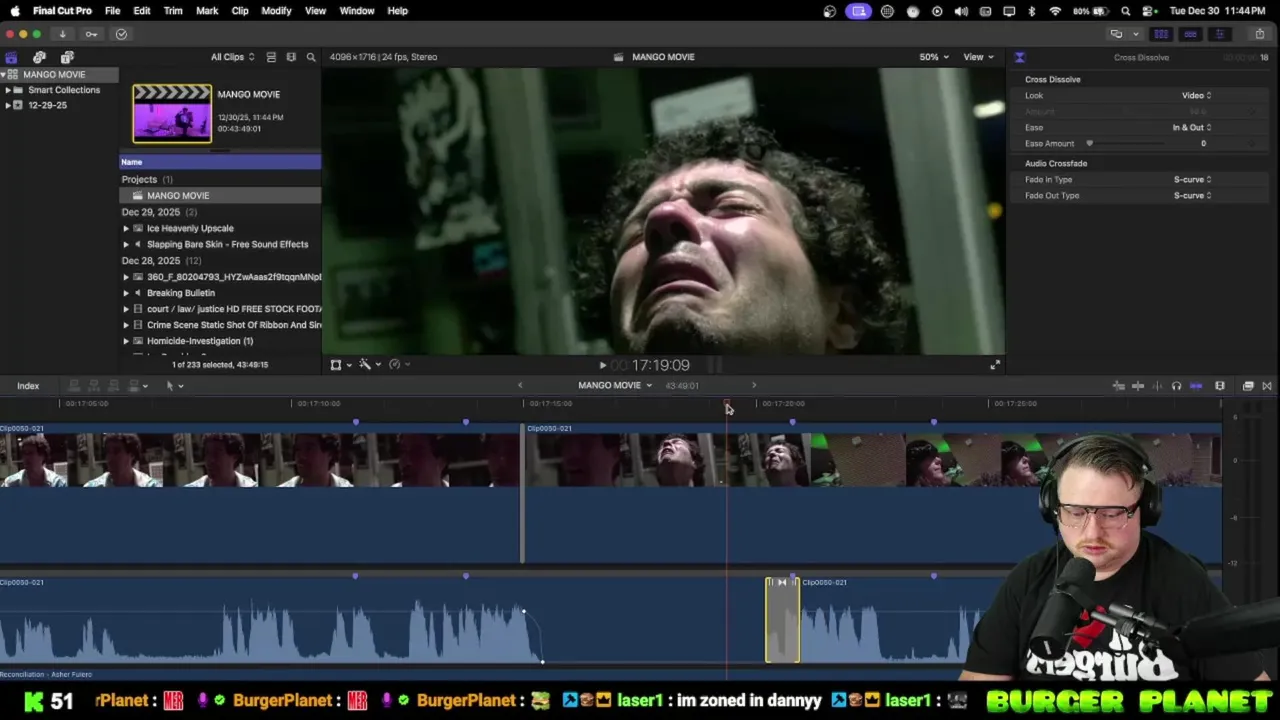Screen dimensions: 1280x720
Task: Click the Share export button
Action: coord(1262,34)
